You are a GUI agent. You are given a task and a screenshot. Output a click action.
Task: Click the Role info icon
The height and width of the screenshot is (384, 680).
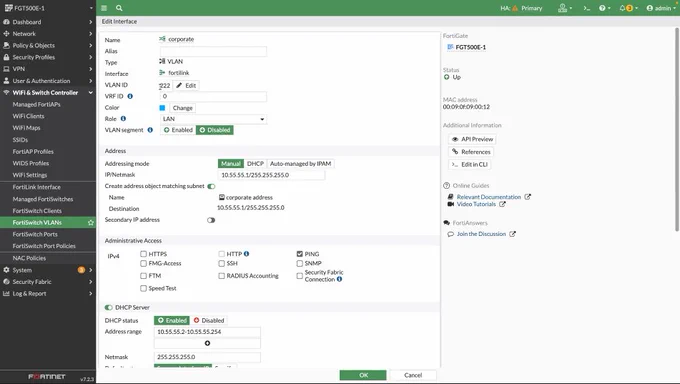pyautogui.click(x=123, y=118)
